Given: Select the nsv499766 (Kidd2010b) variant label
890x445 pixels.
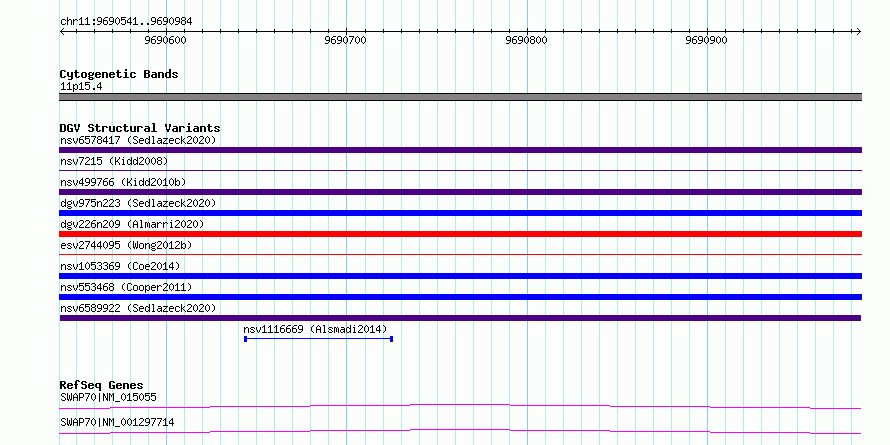Looking at the screenshot, I should pos(123,182).
